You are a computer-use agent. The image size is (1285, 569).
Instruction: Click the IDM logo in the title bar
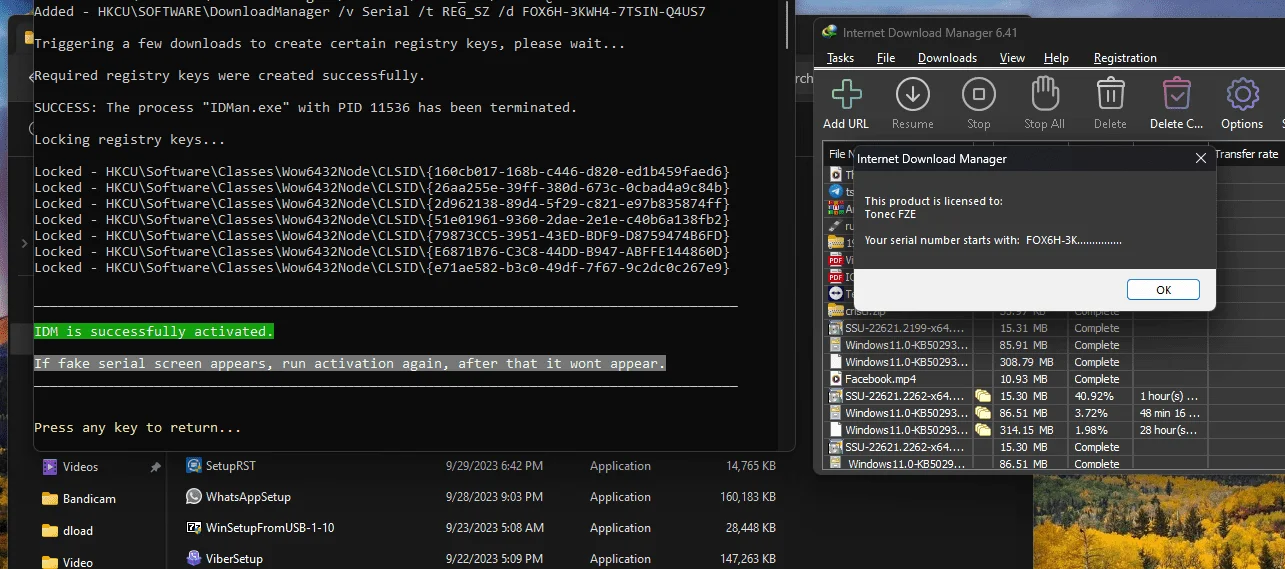[829, 32]
